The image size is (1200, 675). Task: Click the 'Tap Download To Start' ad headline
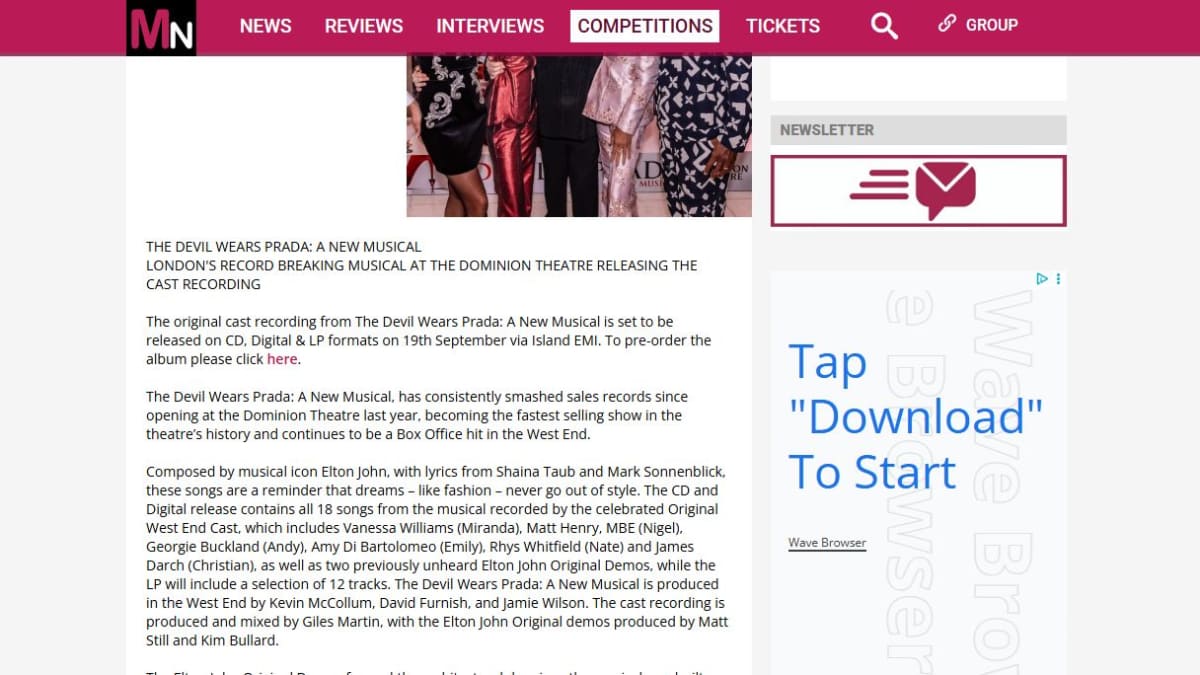915,417
